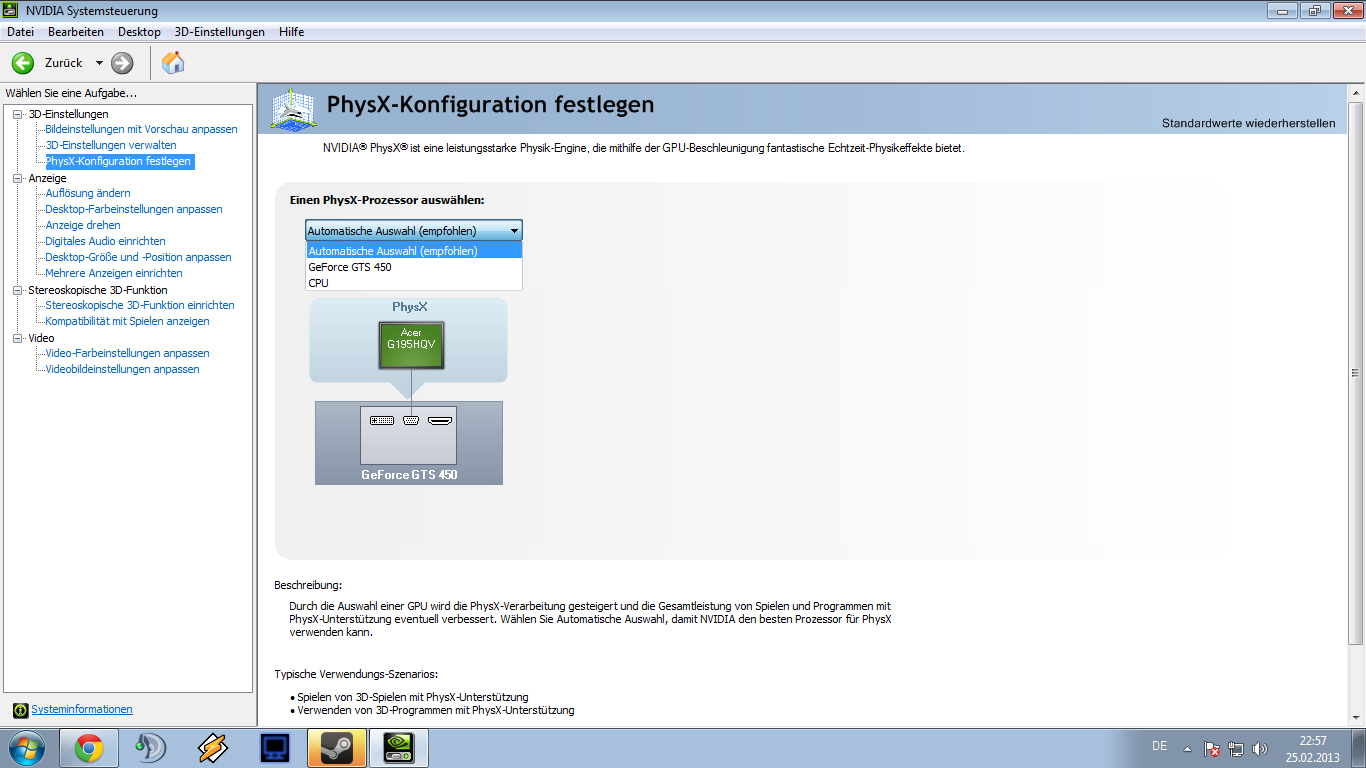This screenshot has height=768, width=1366.
Task: Click the main panel scrollbar down arrow
Action: coord(1356,718)
